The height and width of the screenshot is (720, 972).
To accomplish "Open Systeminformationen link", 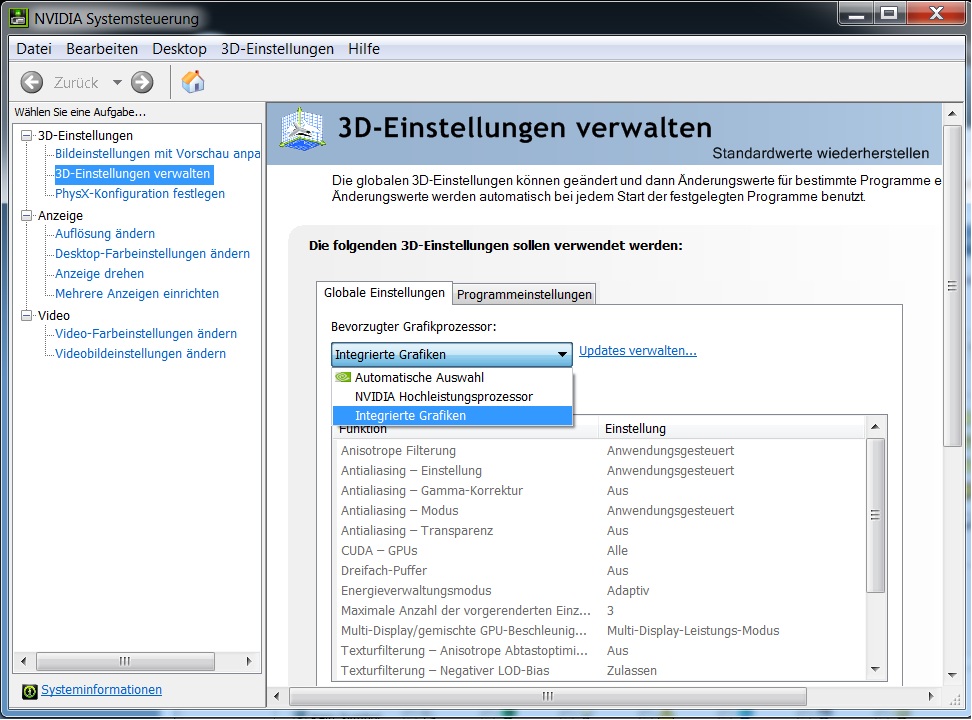I will pos(101,690).
